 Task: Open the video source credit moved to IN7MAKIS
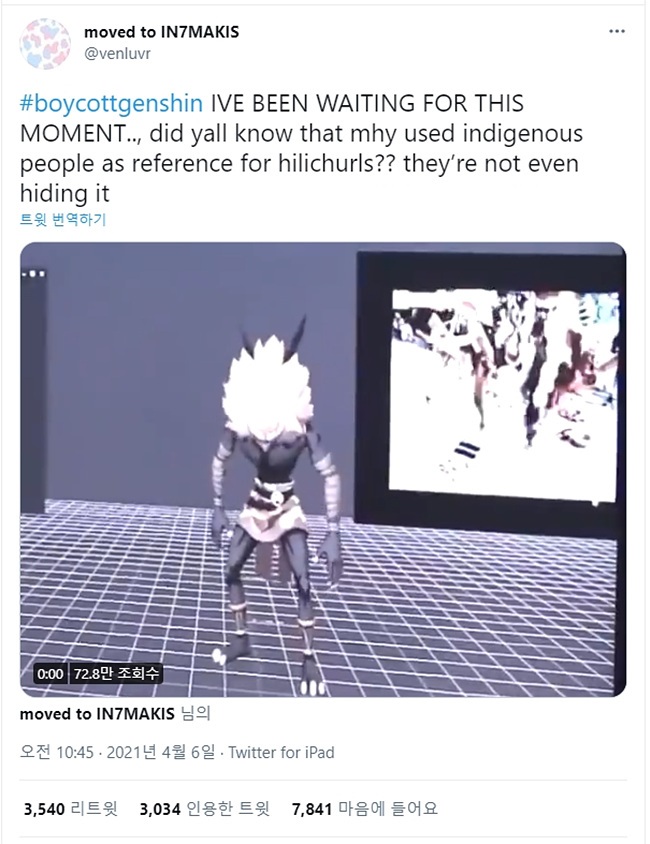click(x=97, y=714)
